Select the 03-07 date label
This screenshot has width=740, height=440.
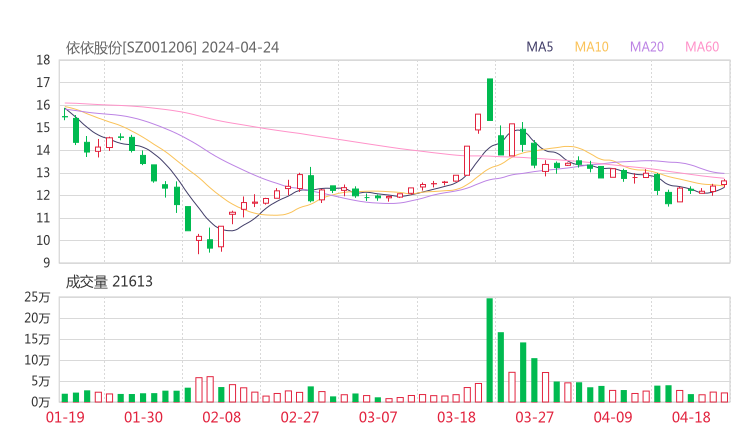(378, 418)
